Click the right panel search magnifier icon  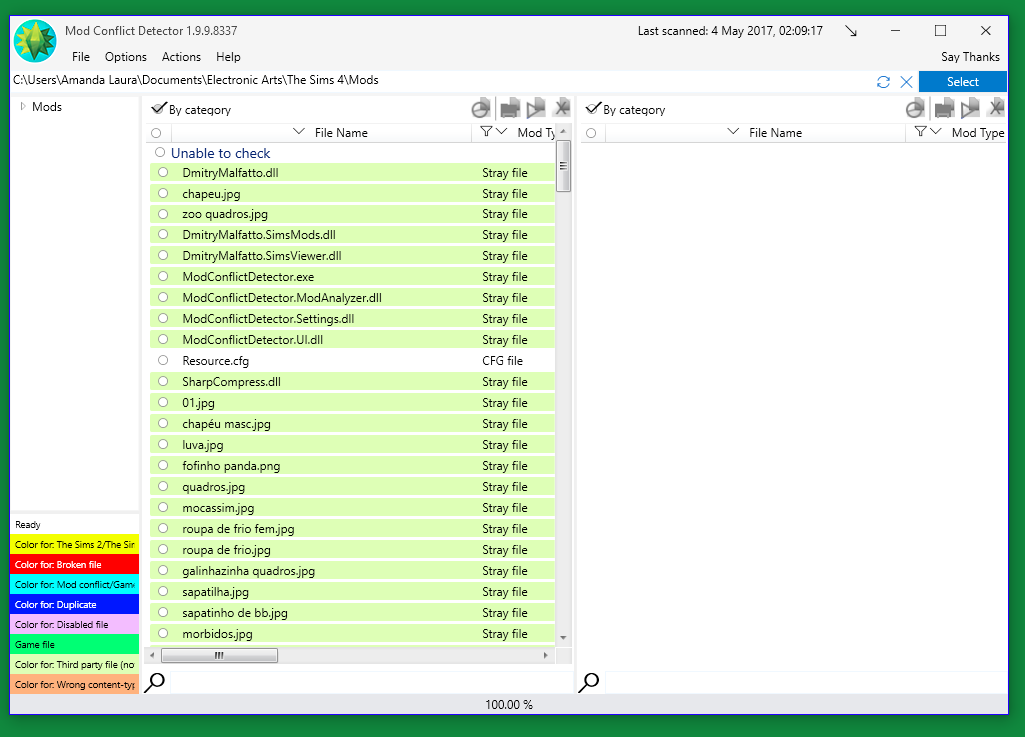point(588,682)
